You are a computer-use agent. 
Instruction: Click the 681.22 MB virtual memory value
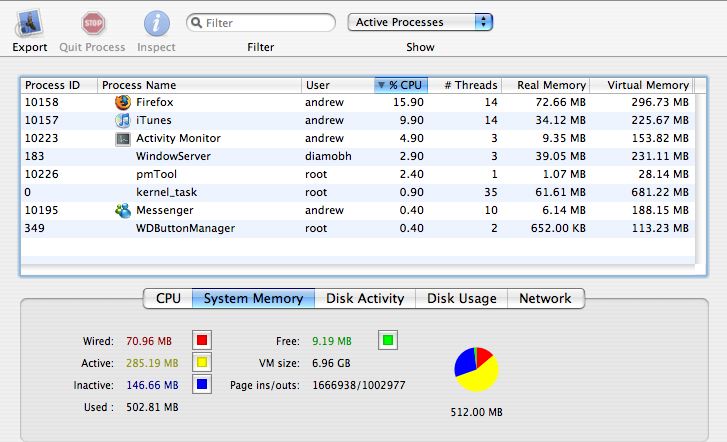(660, 192)
